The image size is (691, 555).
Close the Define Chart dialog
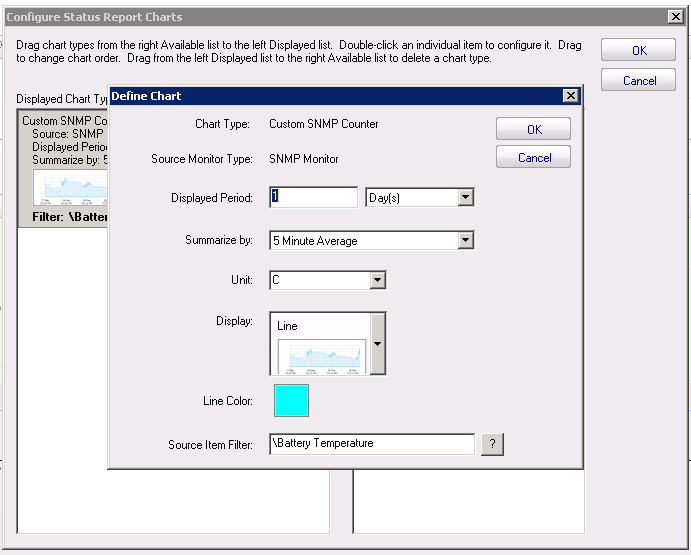coord(570,96)
